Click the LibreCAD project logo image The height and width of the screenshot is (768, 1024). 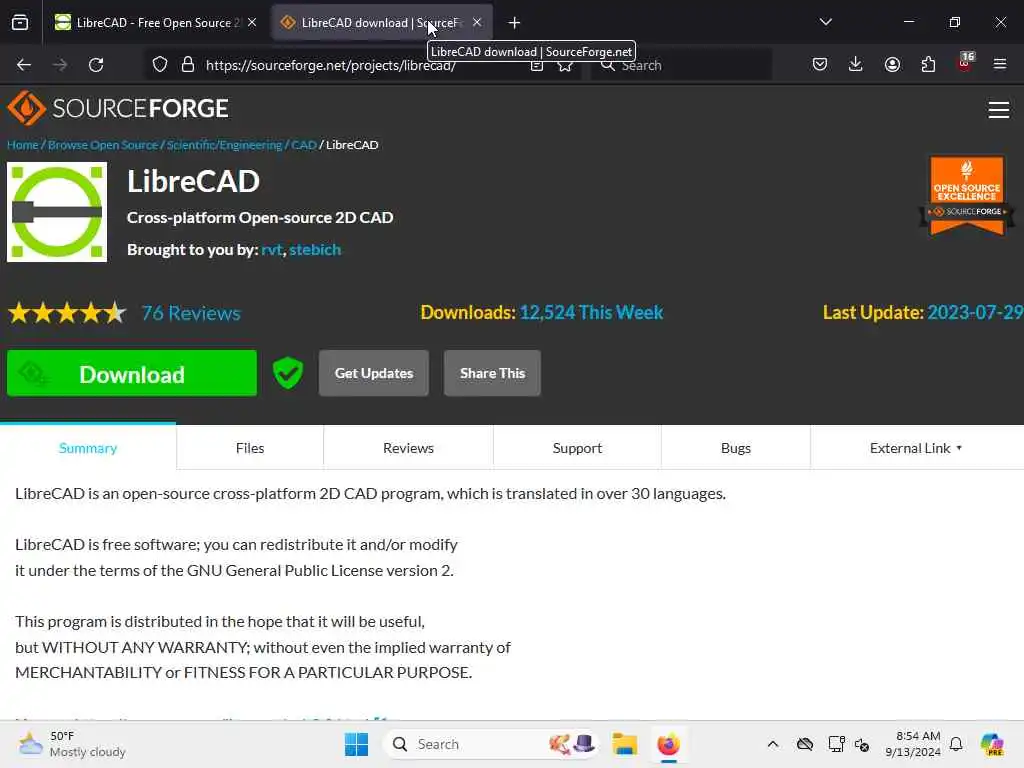pos(57,212)
